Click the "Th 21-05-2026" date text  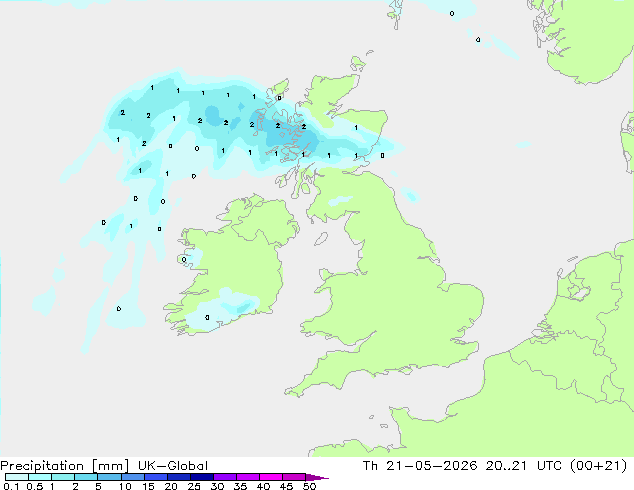coord(420,466)
